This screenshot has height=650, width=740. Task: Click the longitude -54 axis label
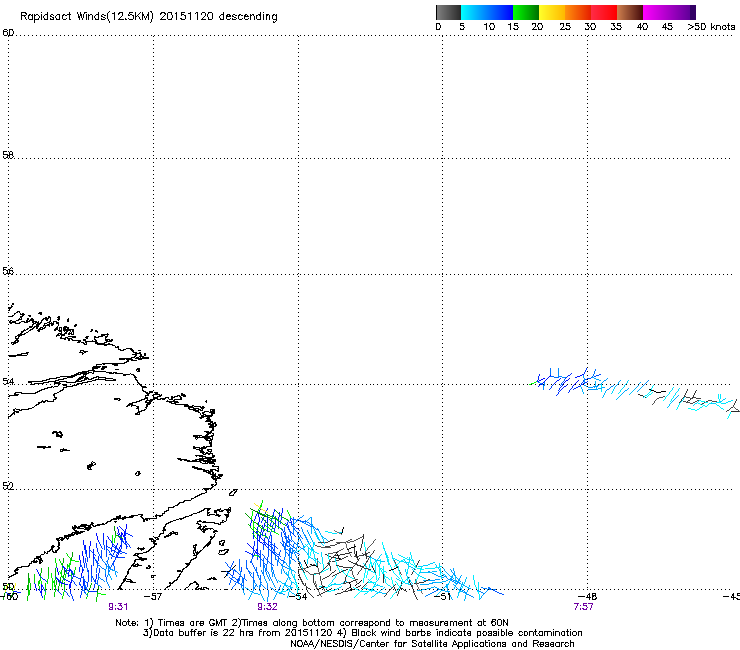click(x=298, y=597)
